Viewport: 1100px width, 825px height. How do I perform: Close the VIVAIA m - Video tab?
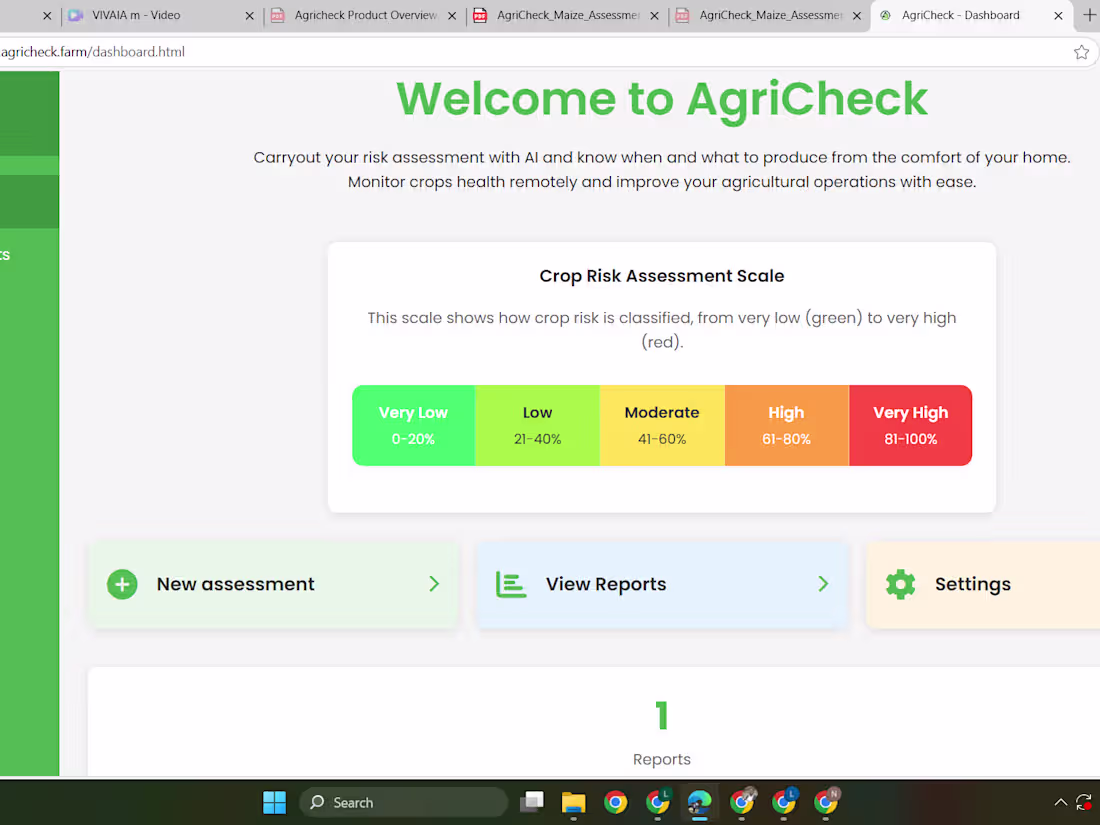pos(249,15)
